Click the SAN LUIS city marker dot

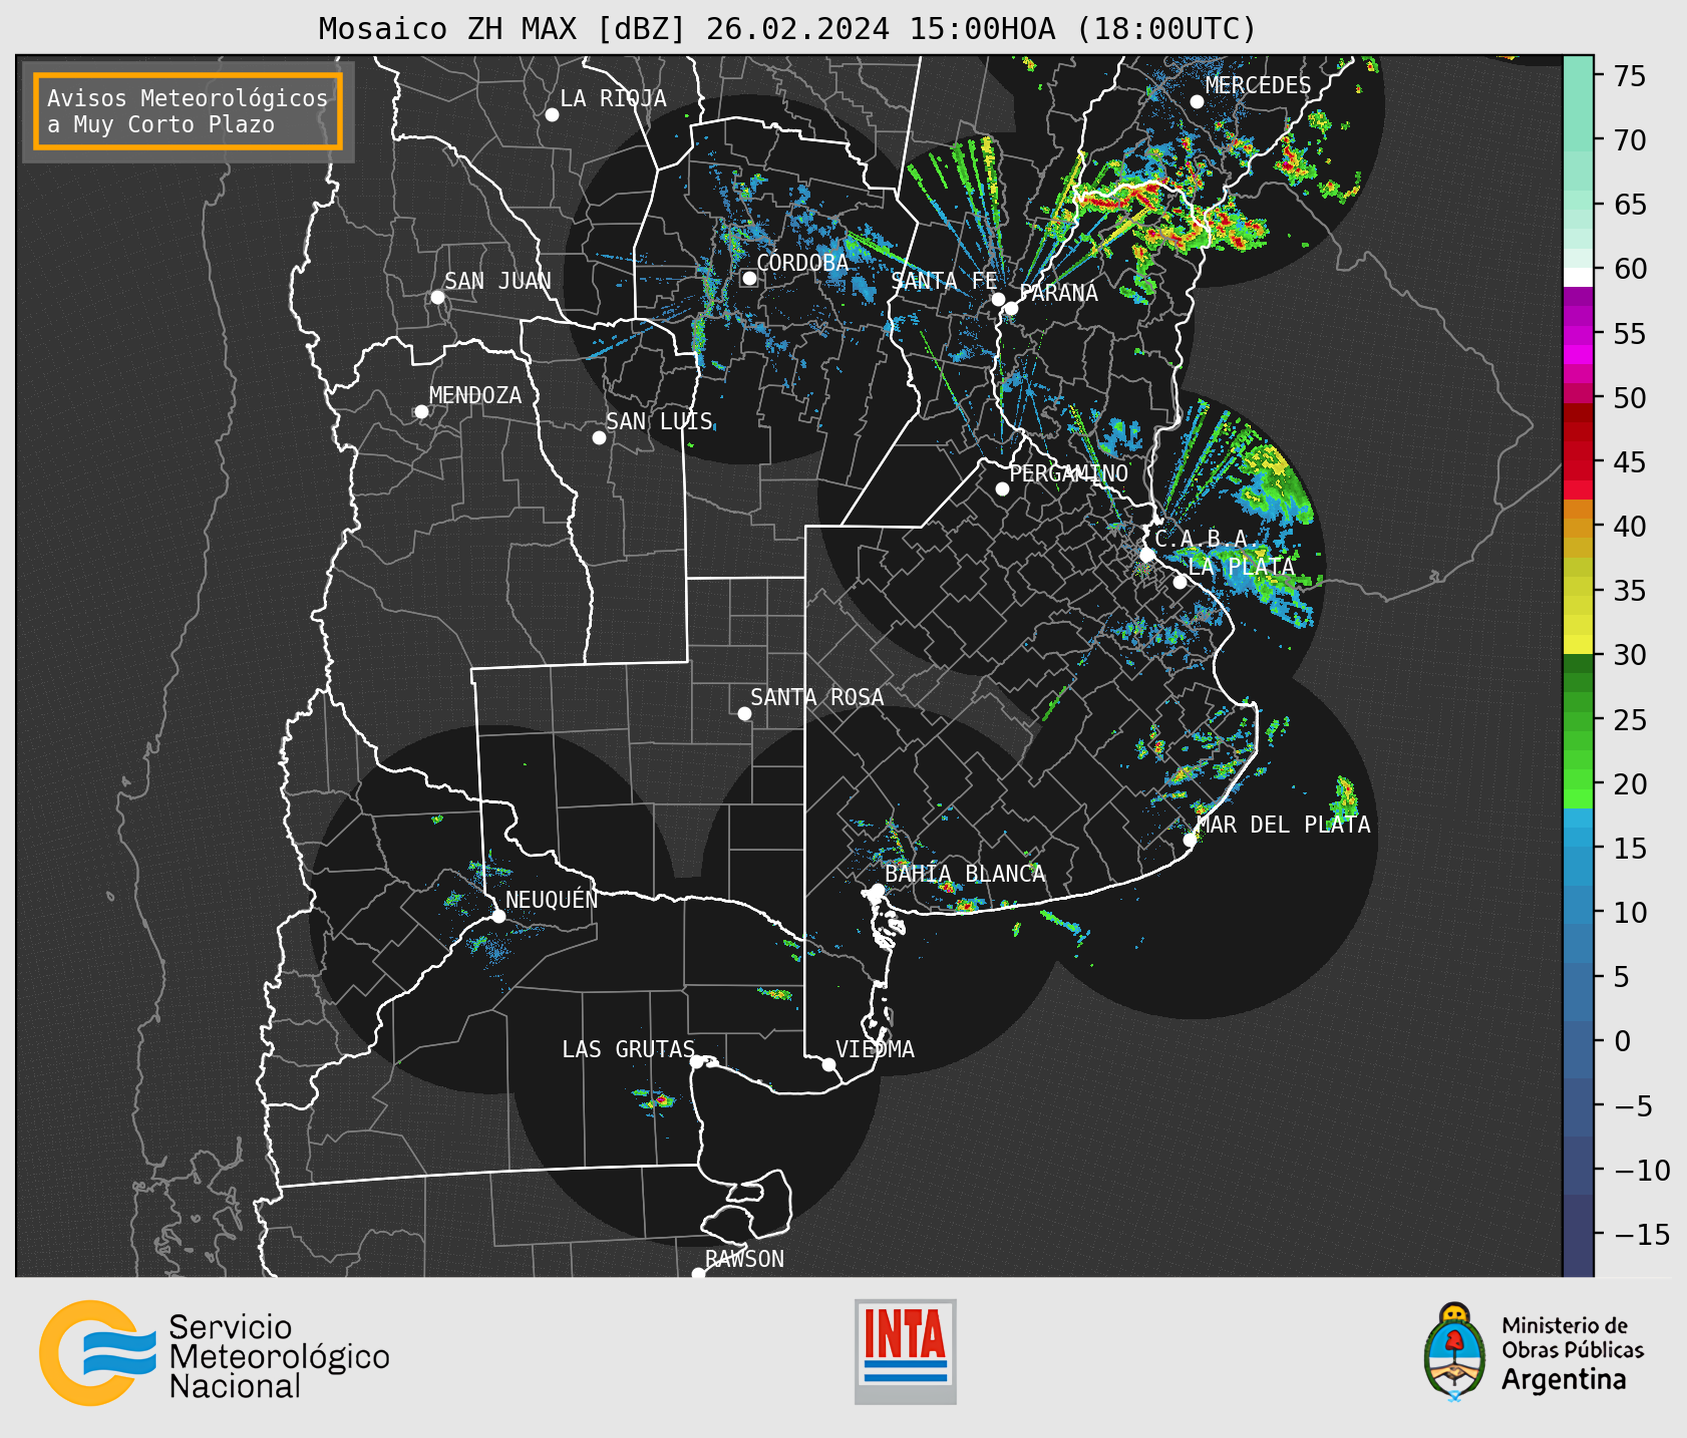(599, 438)
